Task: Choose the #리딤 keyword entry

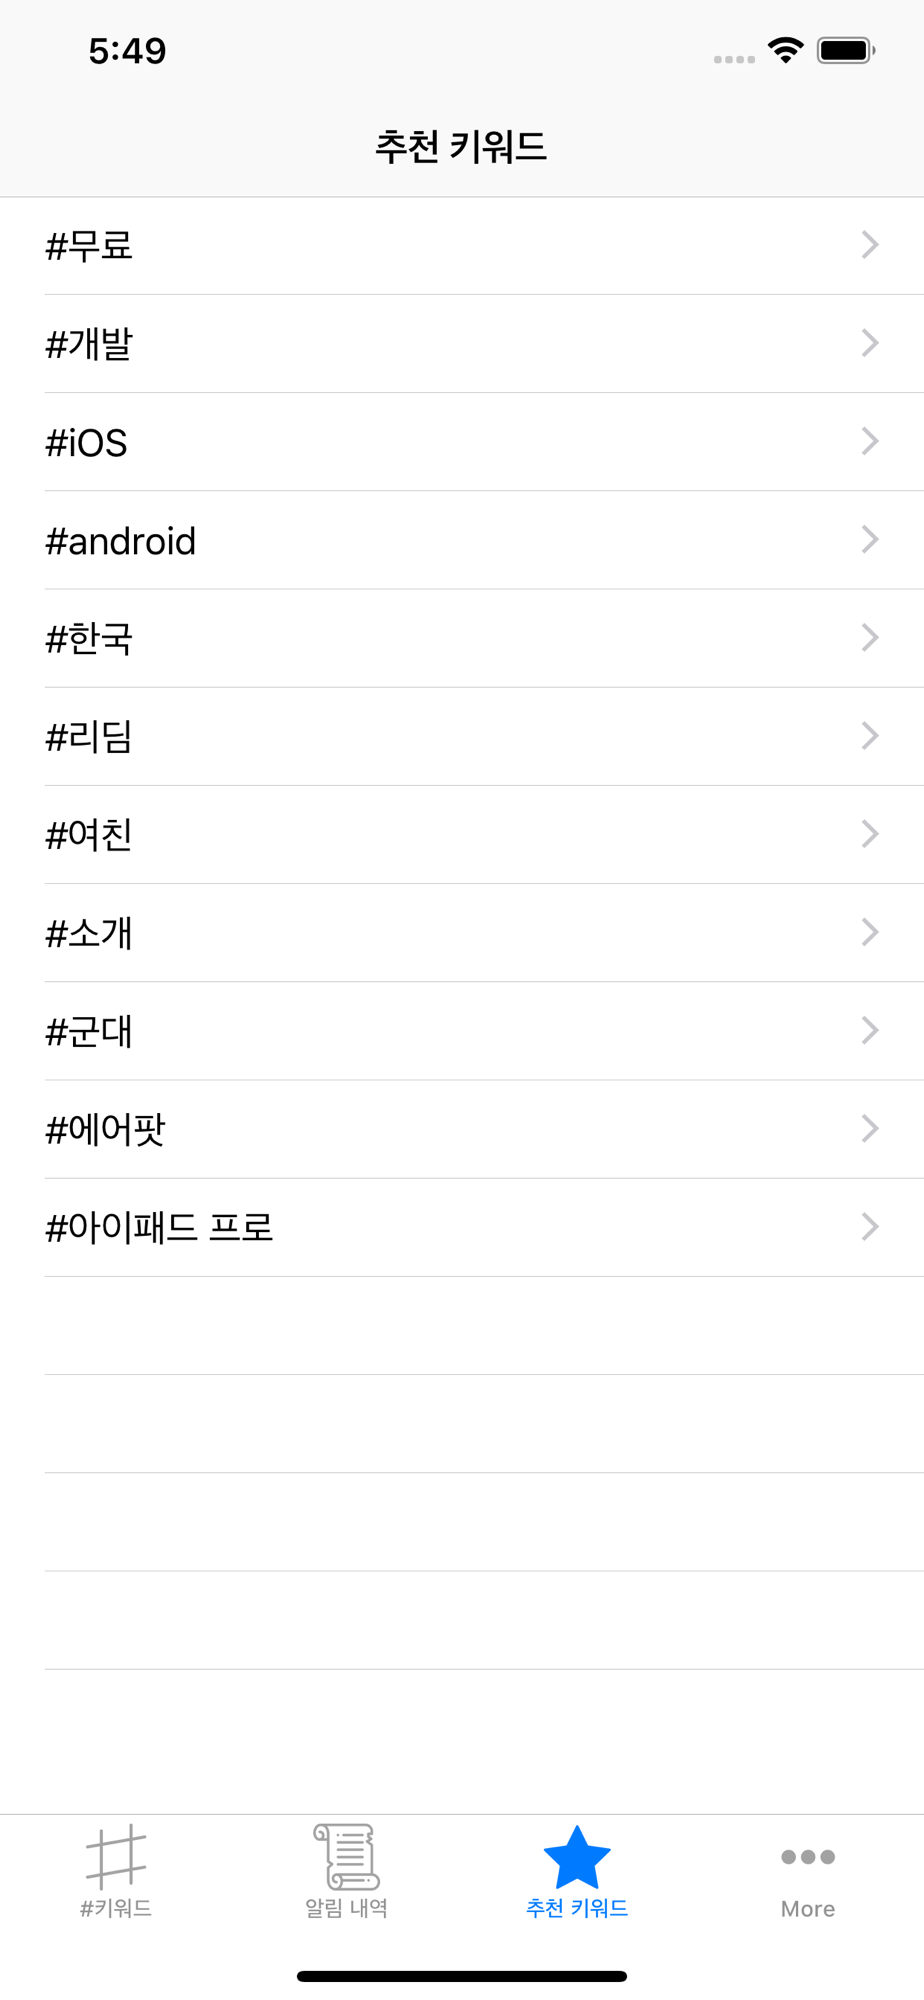Action: [462, 736]
